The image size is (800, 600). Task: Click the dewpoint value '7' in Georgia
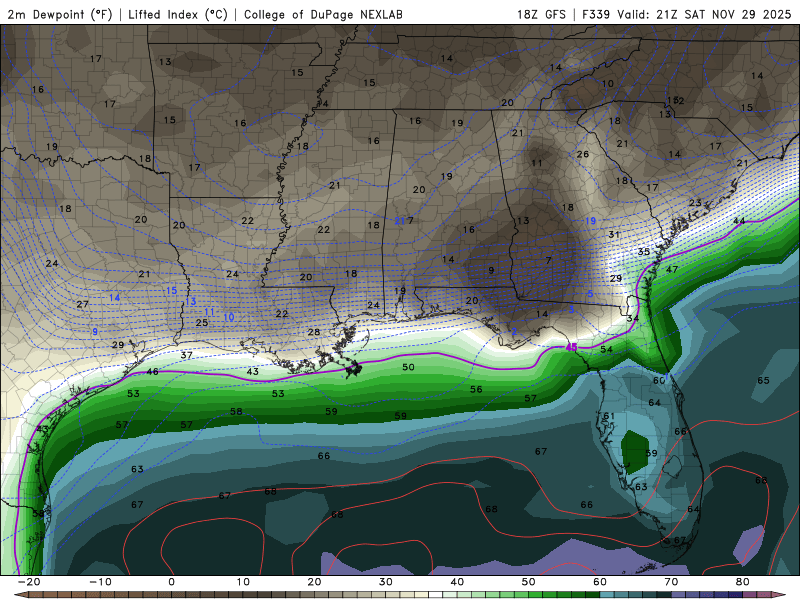pos(548,261)
